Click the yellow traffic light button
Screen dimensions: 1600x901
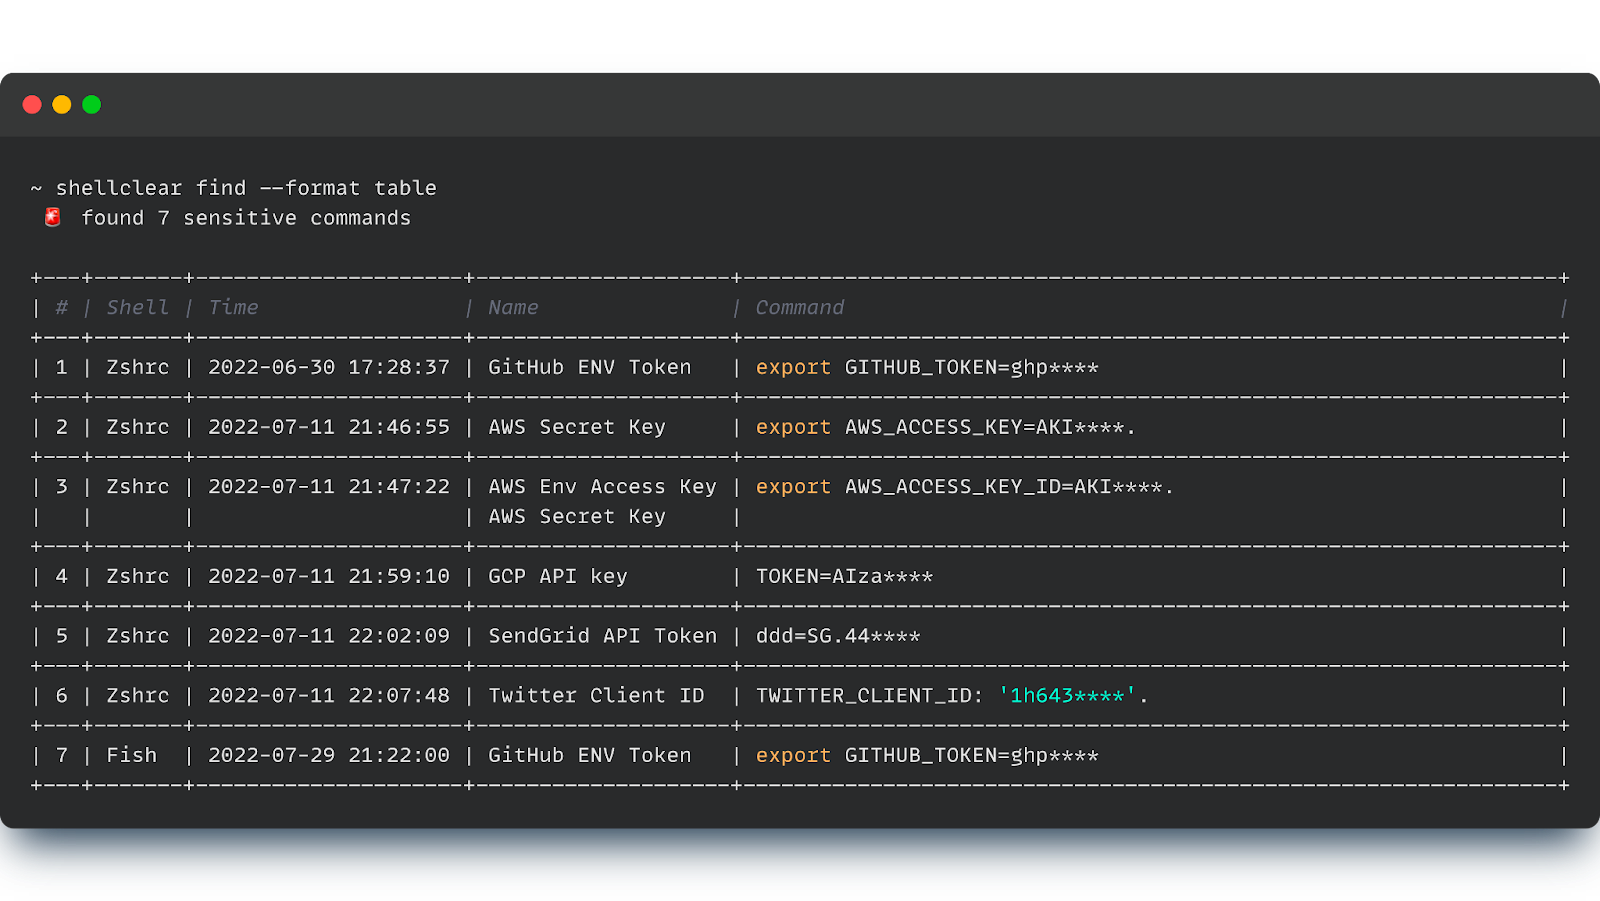tap(62, 104)
